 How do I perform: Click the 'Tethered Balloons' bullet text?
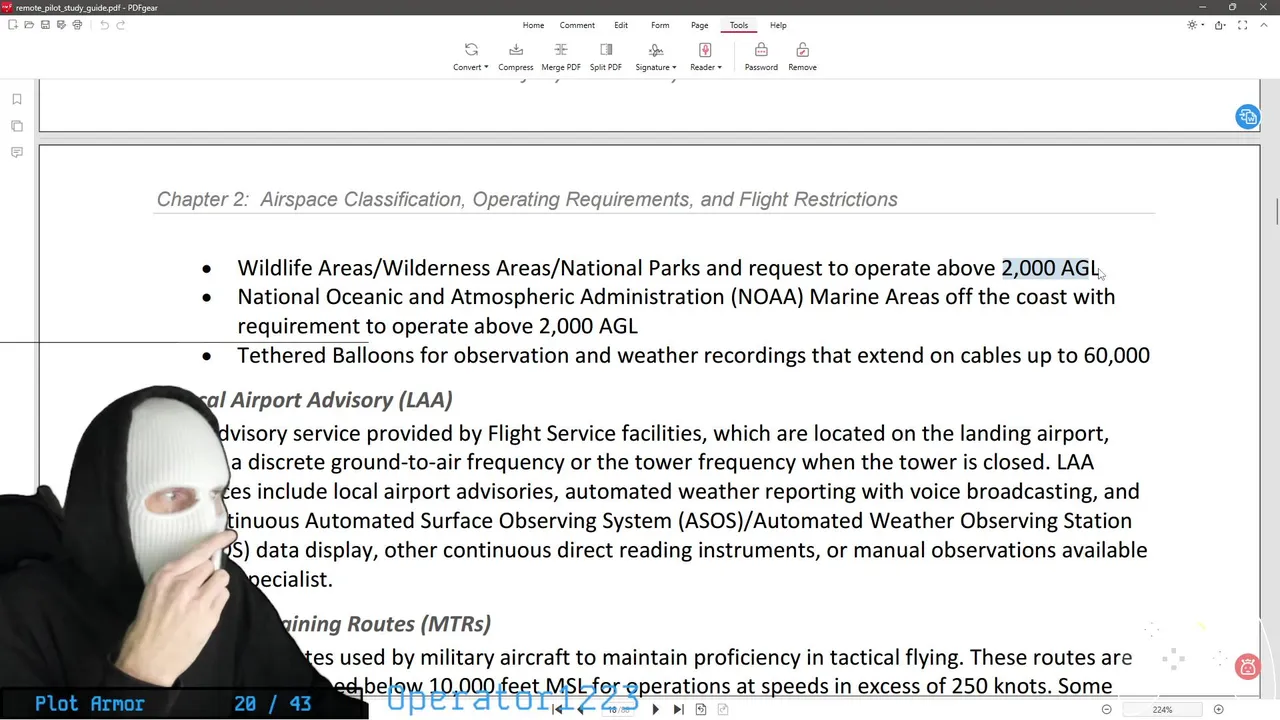[x=693, y=355]
